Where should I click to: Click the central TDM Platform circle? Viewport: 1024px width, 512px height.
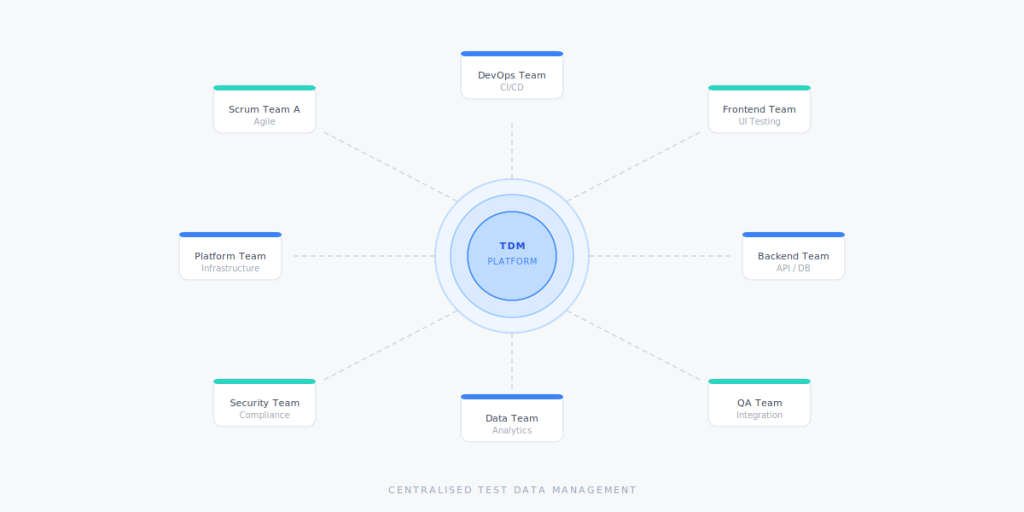pos(512,256)
